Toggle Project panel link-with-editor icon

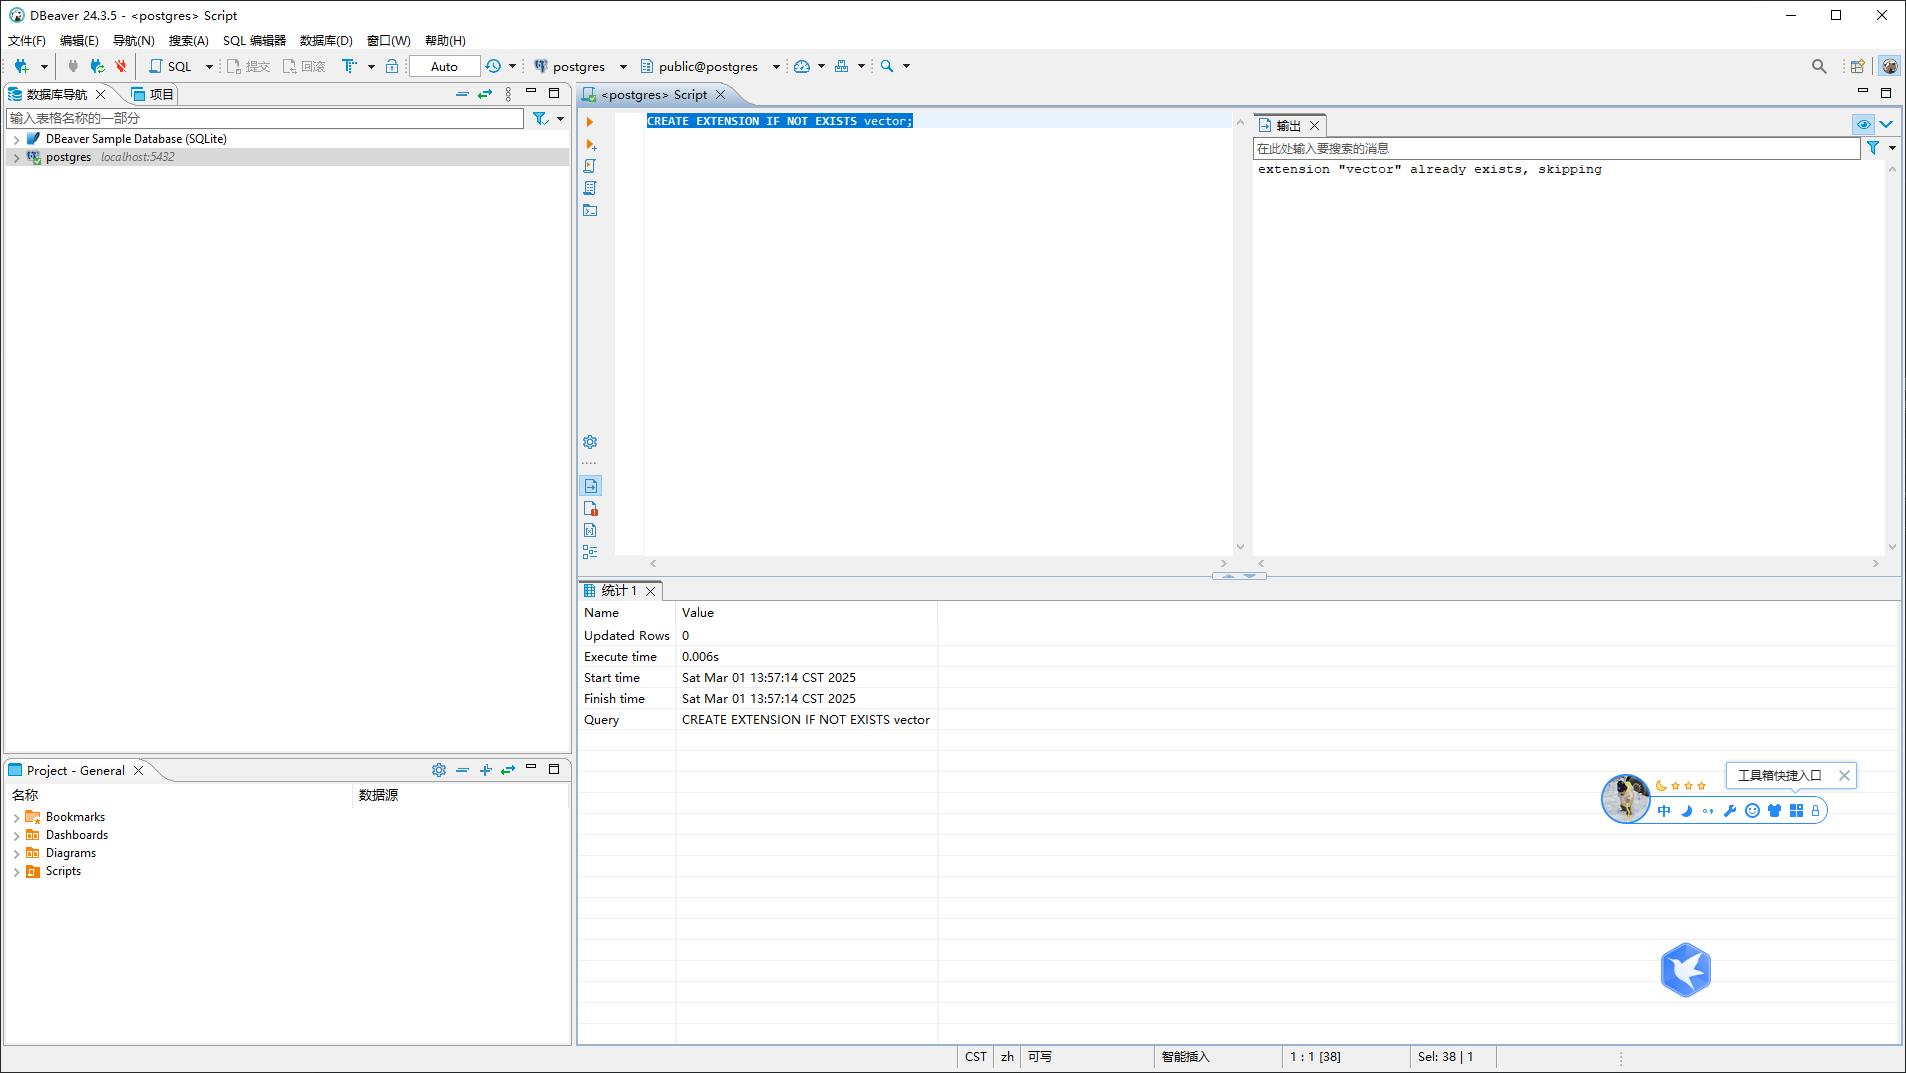508,770
